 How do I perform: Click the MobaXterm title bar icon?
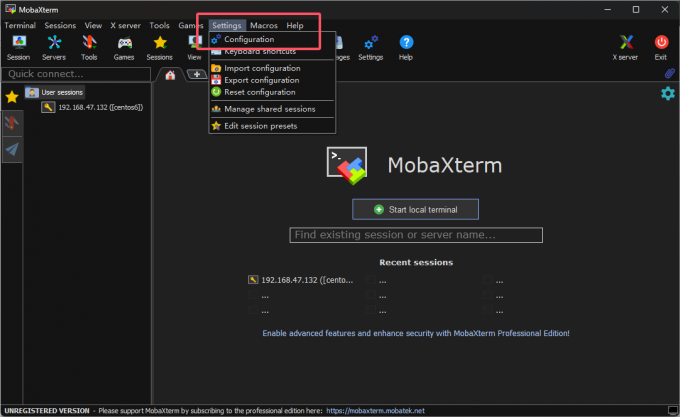point(10,9)
